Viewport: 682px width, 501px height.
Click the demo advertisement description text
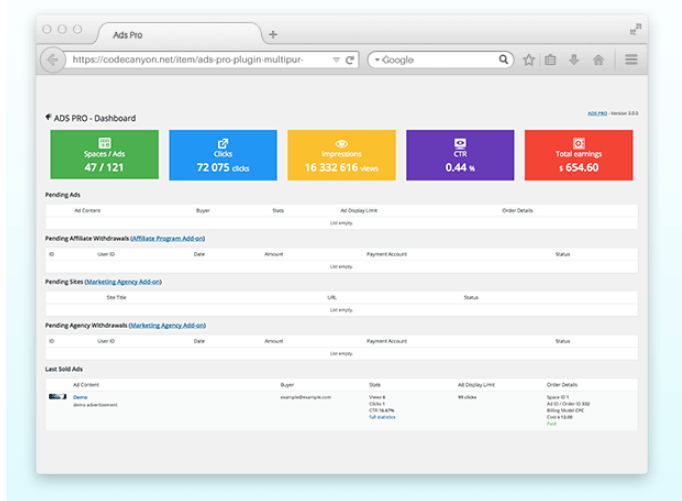pyautogui.click(x=95, y=405)
